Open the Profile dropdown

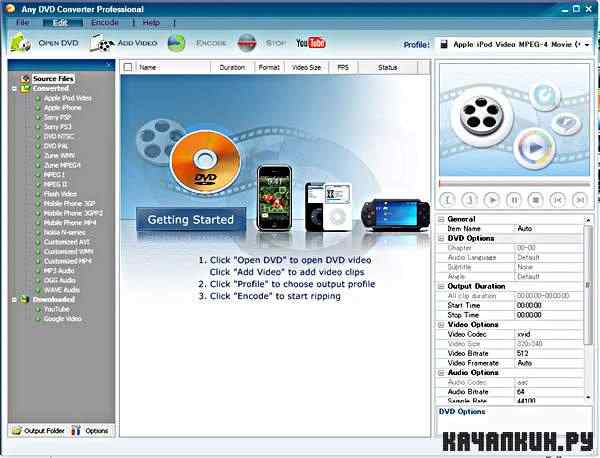[x=587, y=45]
